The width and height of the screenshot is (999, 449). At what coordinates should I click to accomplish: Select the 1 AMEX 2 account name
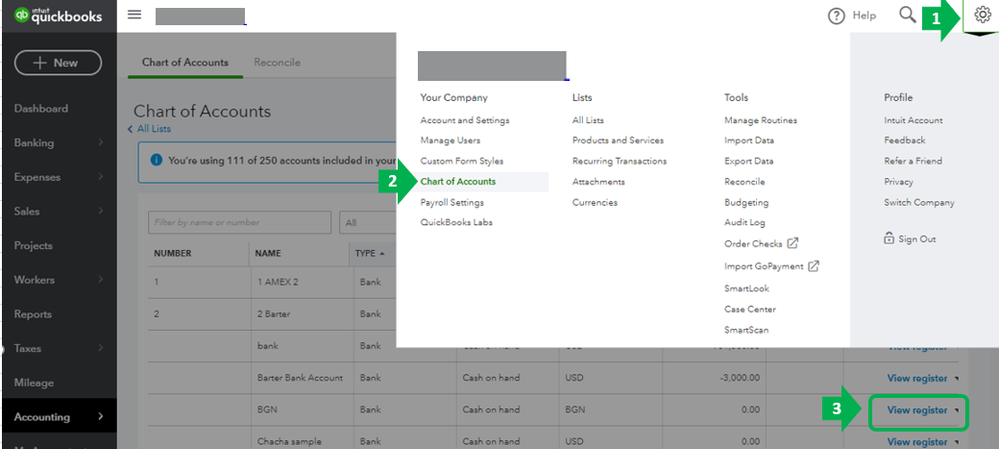pos(278,282)
